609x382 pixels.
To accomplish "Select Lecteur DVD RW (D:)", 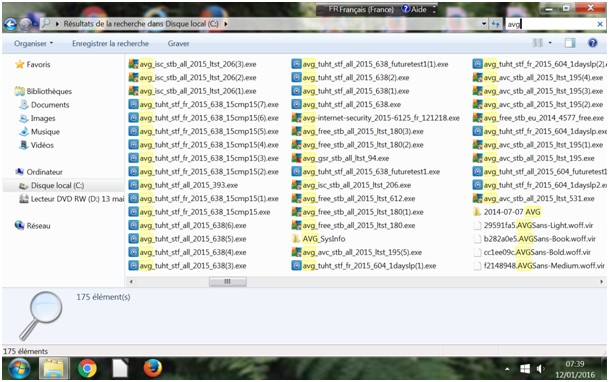I will [x=72, y=199].
